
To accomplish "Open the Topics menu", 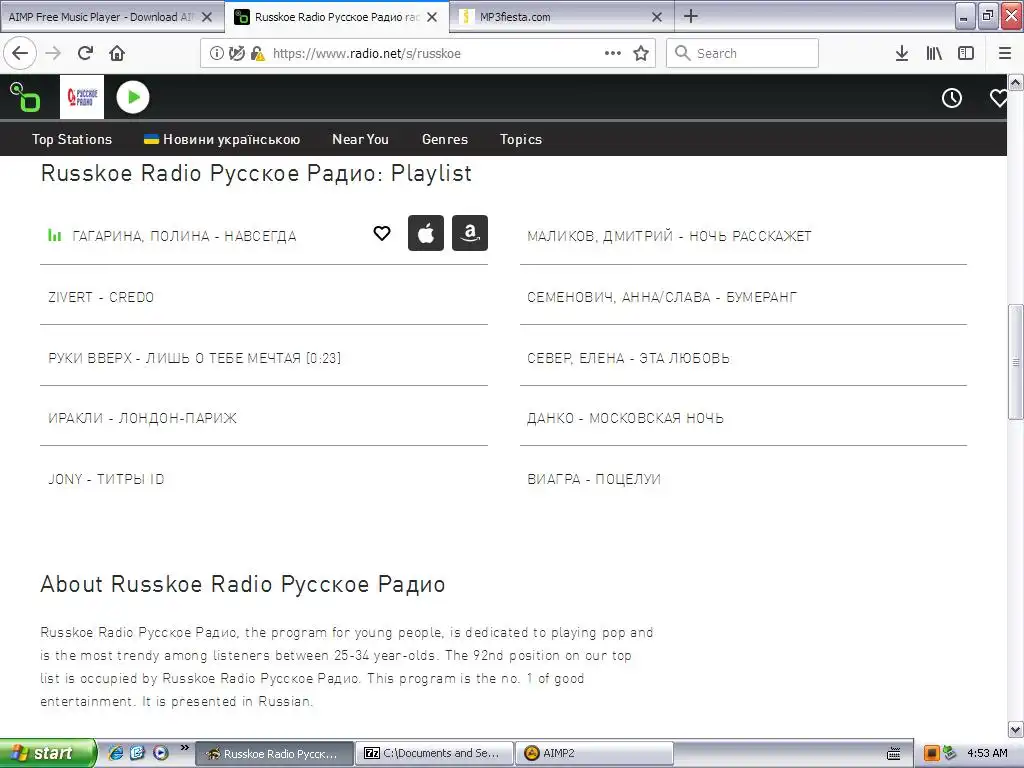I will (x=521, y=139).
